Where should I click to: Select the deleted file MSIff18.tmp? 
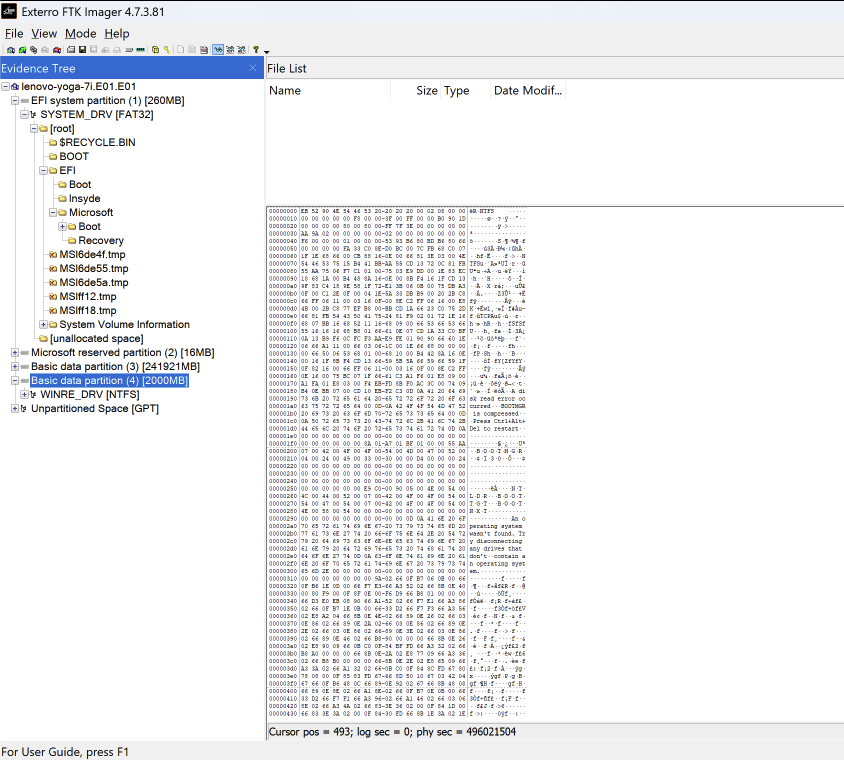[88, 310]
